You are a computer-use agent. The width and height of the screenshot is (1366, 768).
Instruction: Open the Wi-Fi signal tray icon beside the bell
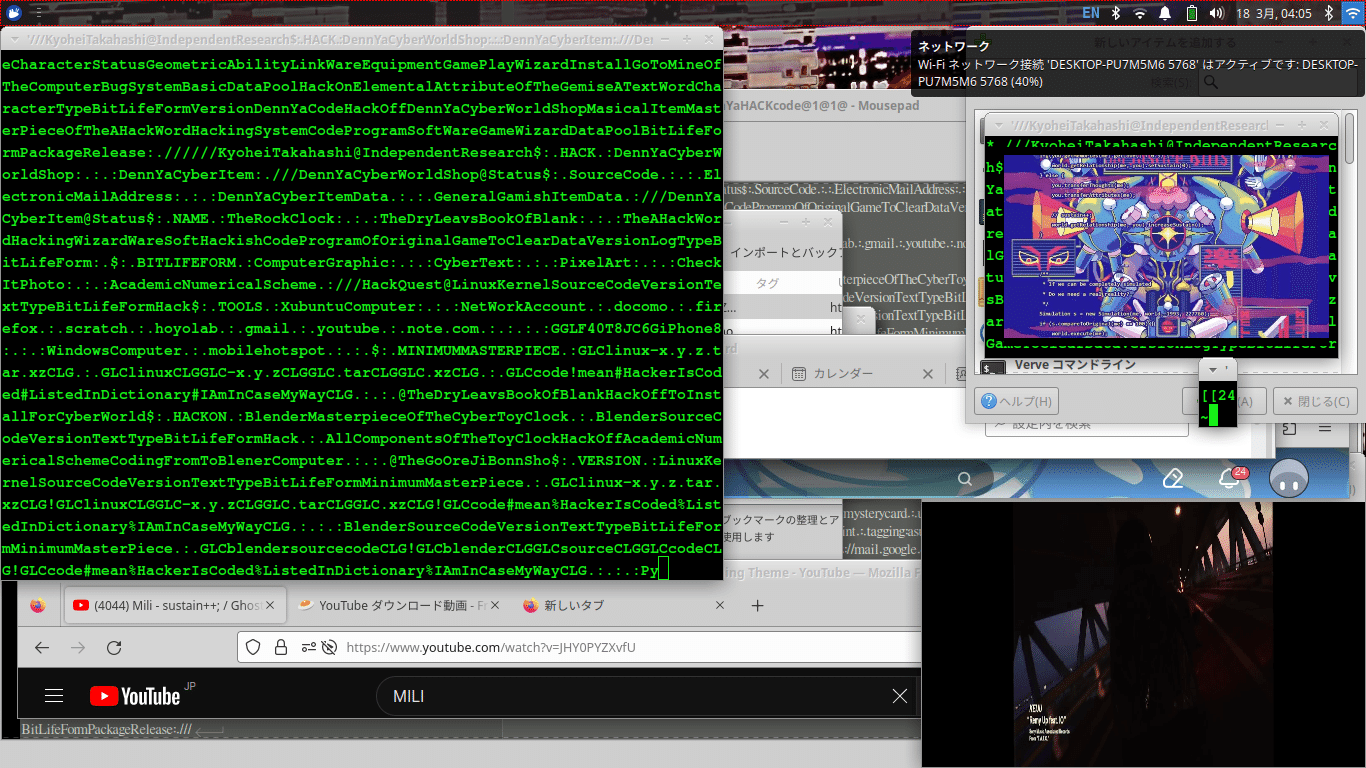1140,13
